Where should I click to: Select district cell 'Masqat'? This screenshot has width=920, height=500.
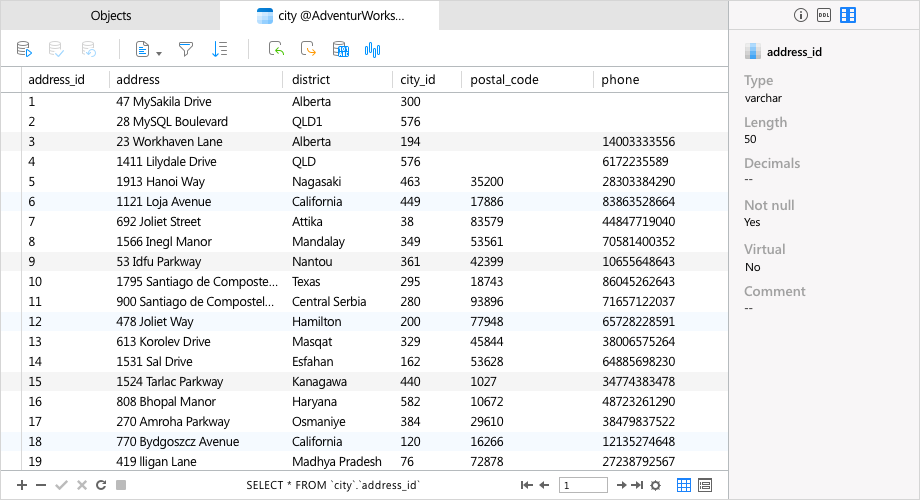click(x=312, y=341)
